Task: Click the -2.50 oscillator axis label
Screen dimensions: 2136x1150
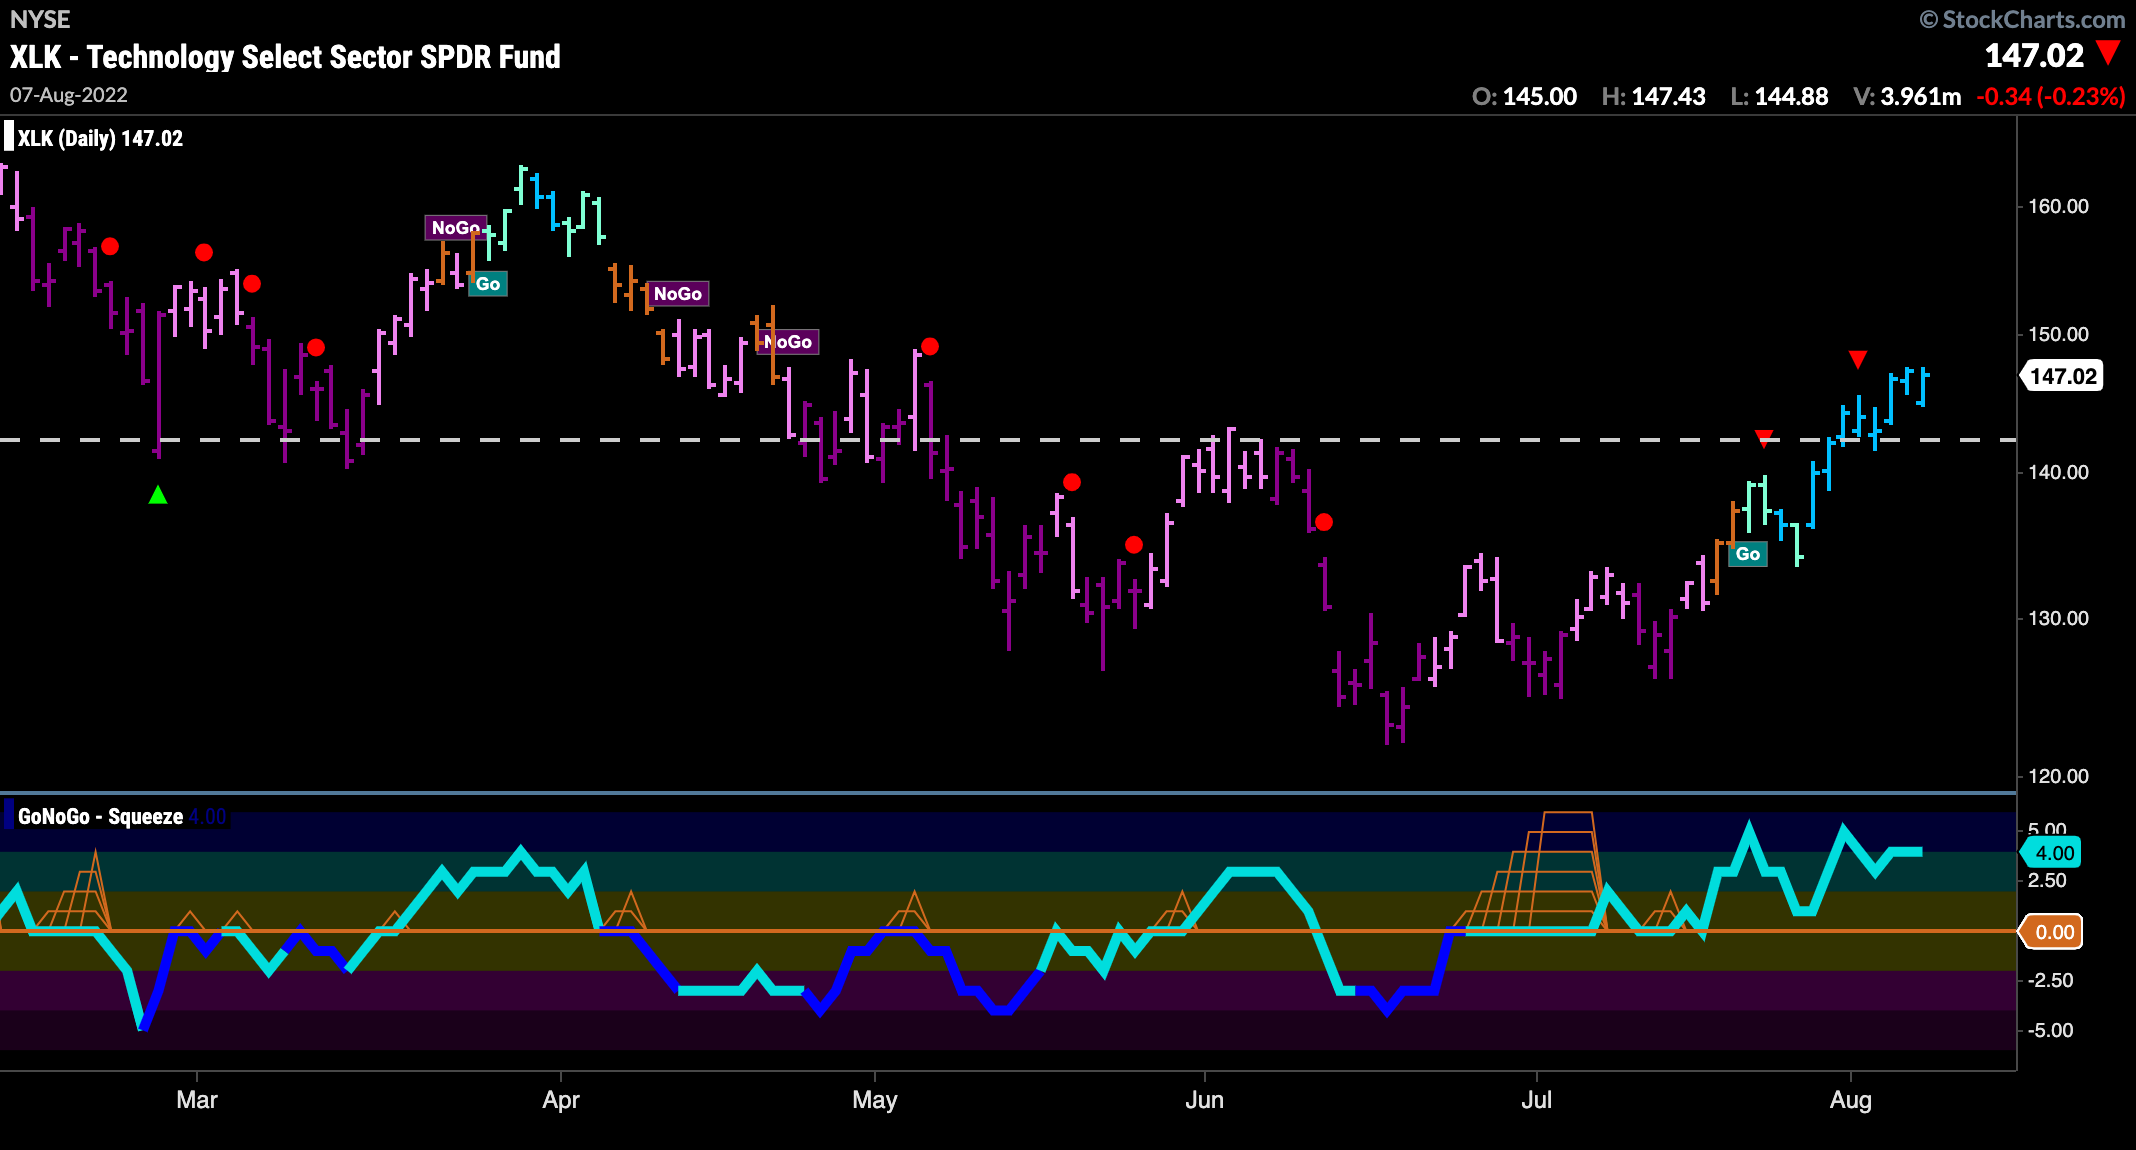Action: (2051, 980)
